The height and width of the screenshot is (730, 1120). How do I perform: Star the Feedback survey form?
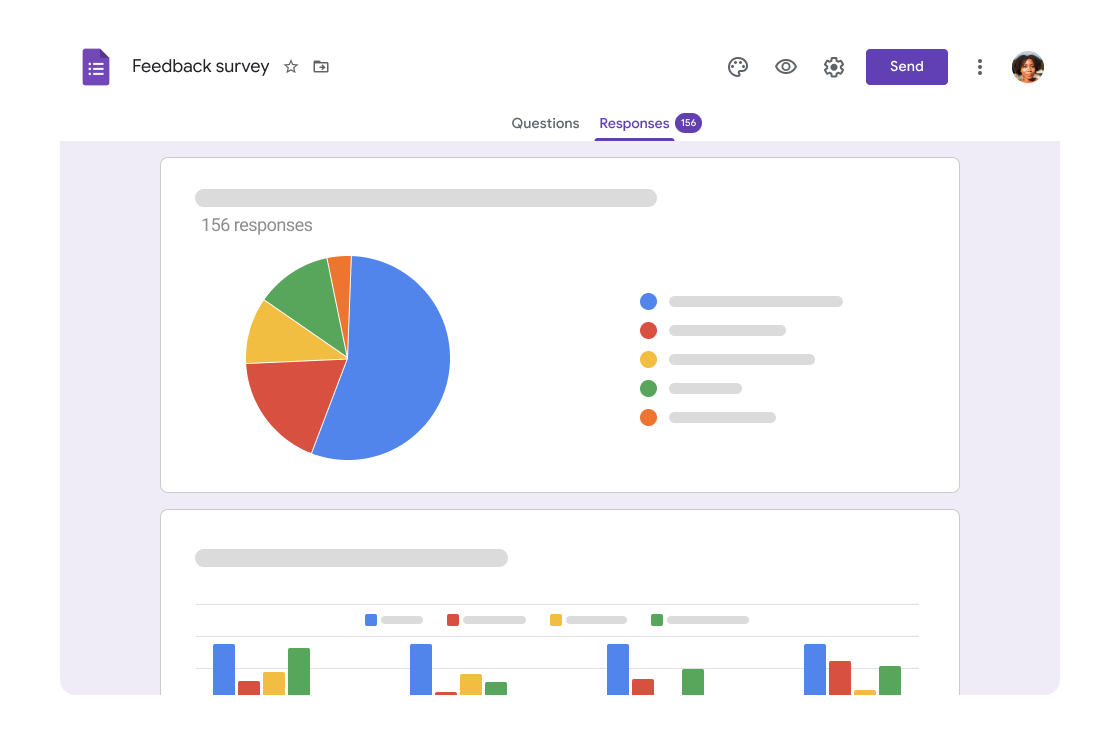[290, 66]
